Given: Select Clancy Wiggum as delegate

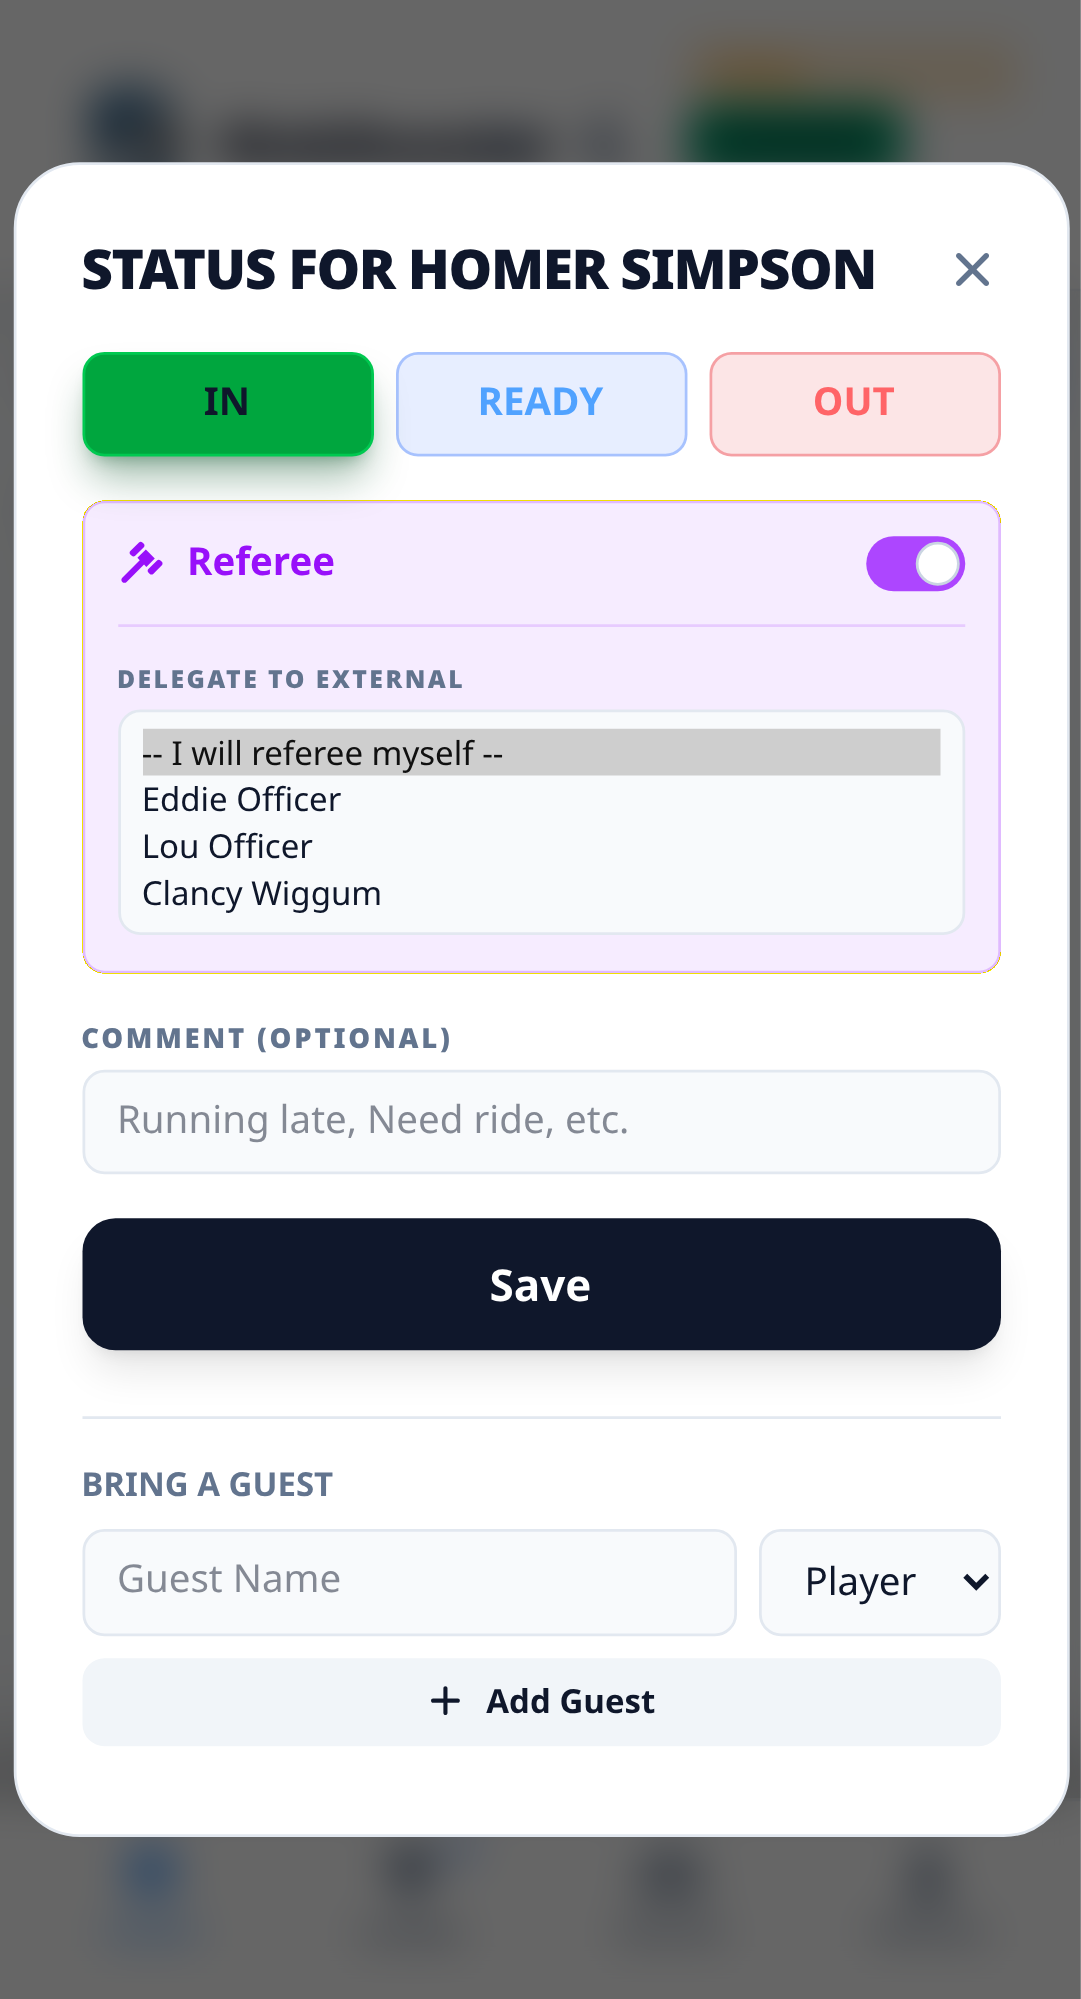Looking at the screenshot, I should pyautogui.click(x=261, y=893).
